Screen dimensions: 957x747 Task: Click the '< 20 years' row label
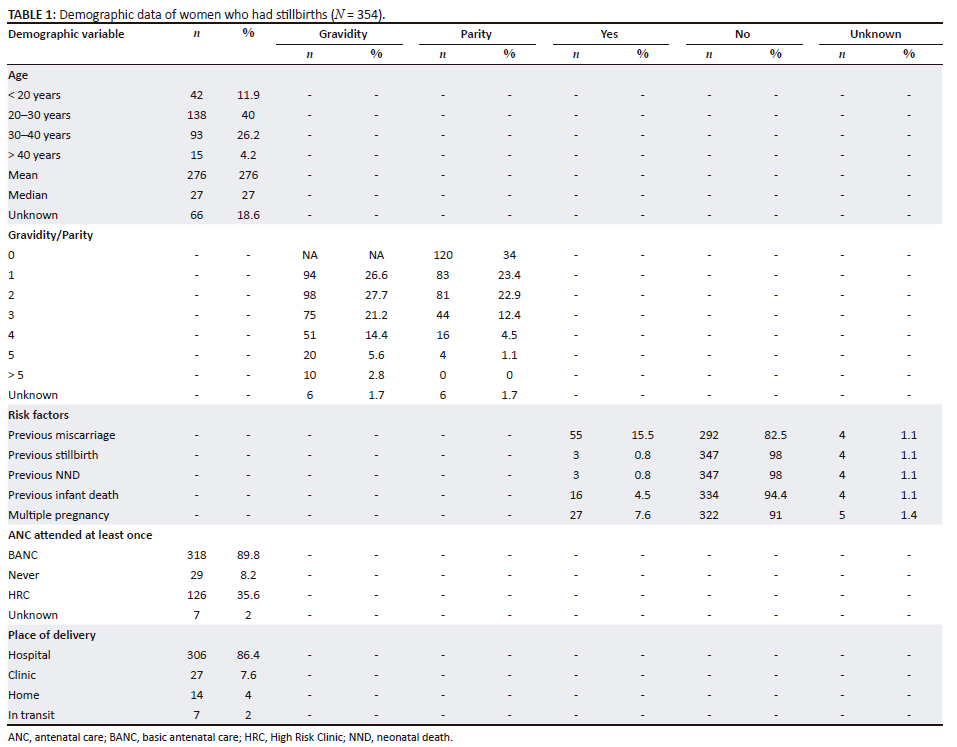[x=34, y=95]
